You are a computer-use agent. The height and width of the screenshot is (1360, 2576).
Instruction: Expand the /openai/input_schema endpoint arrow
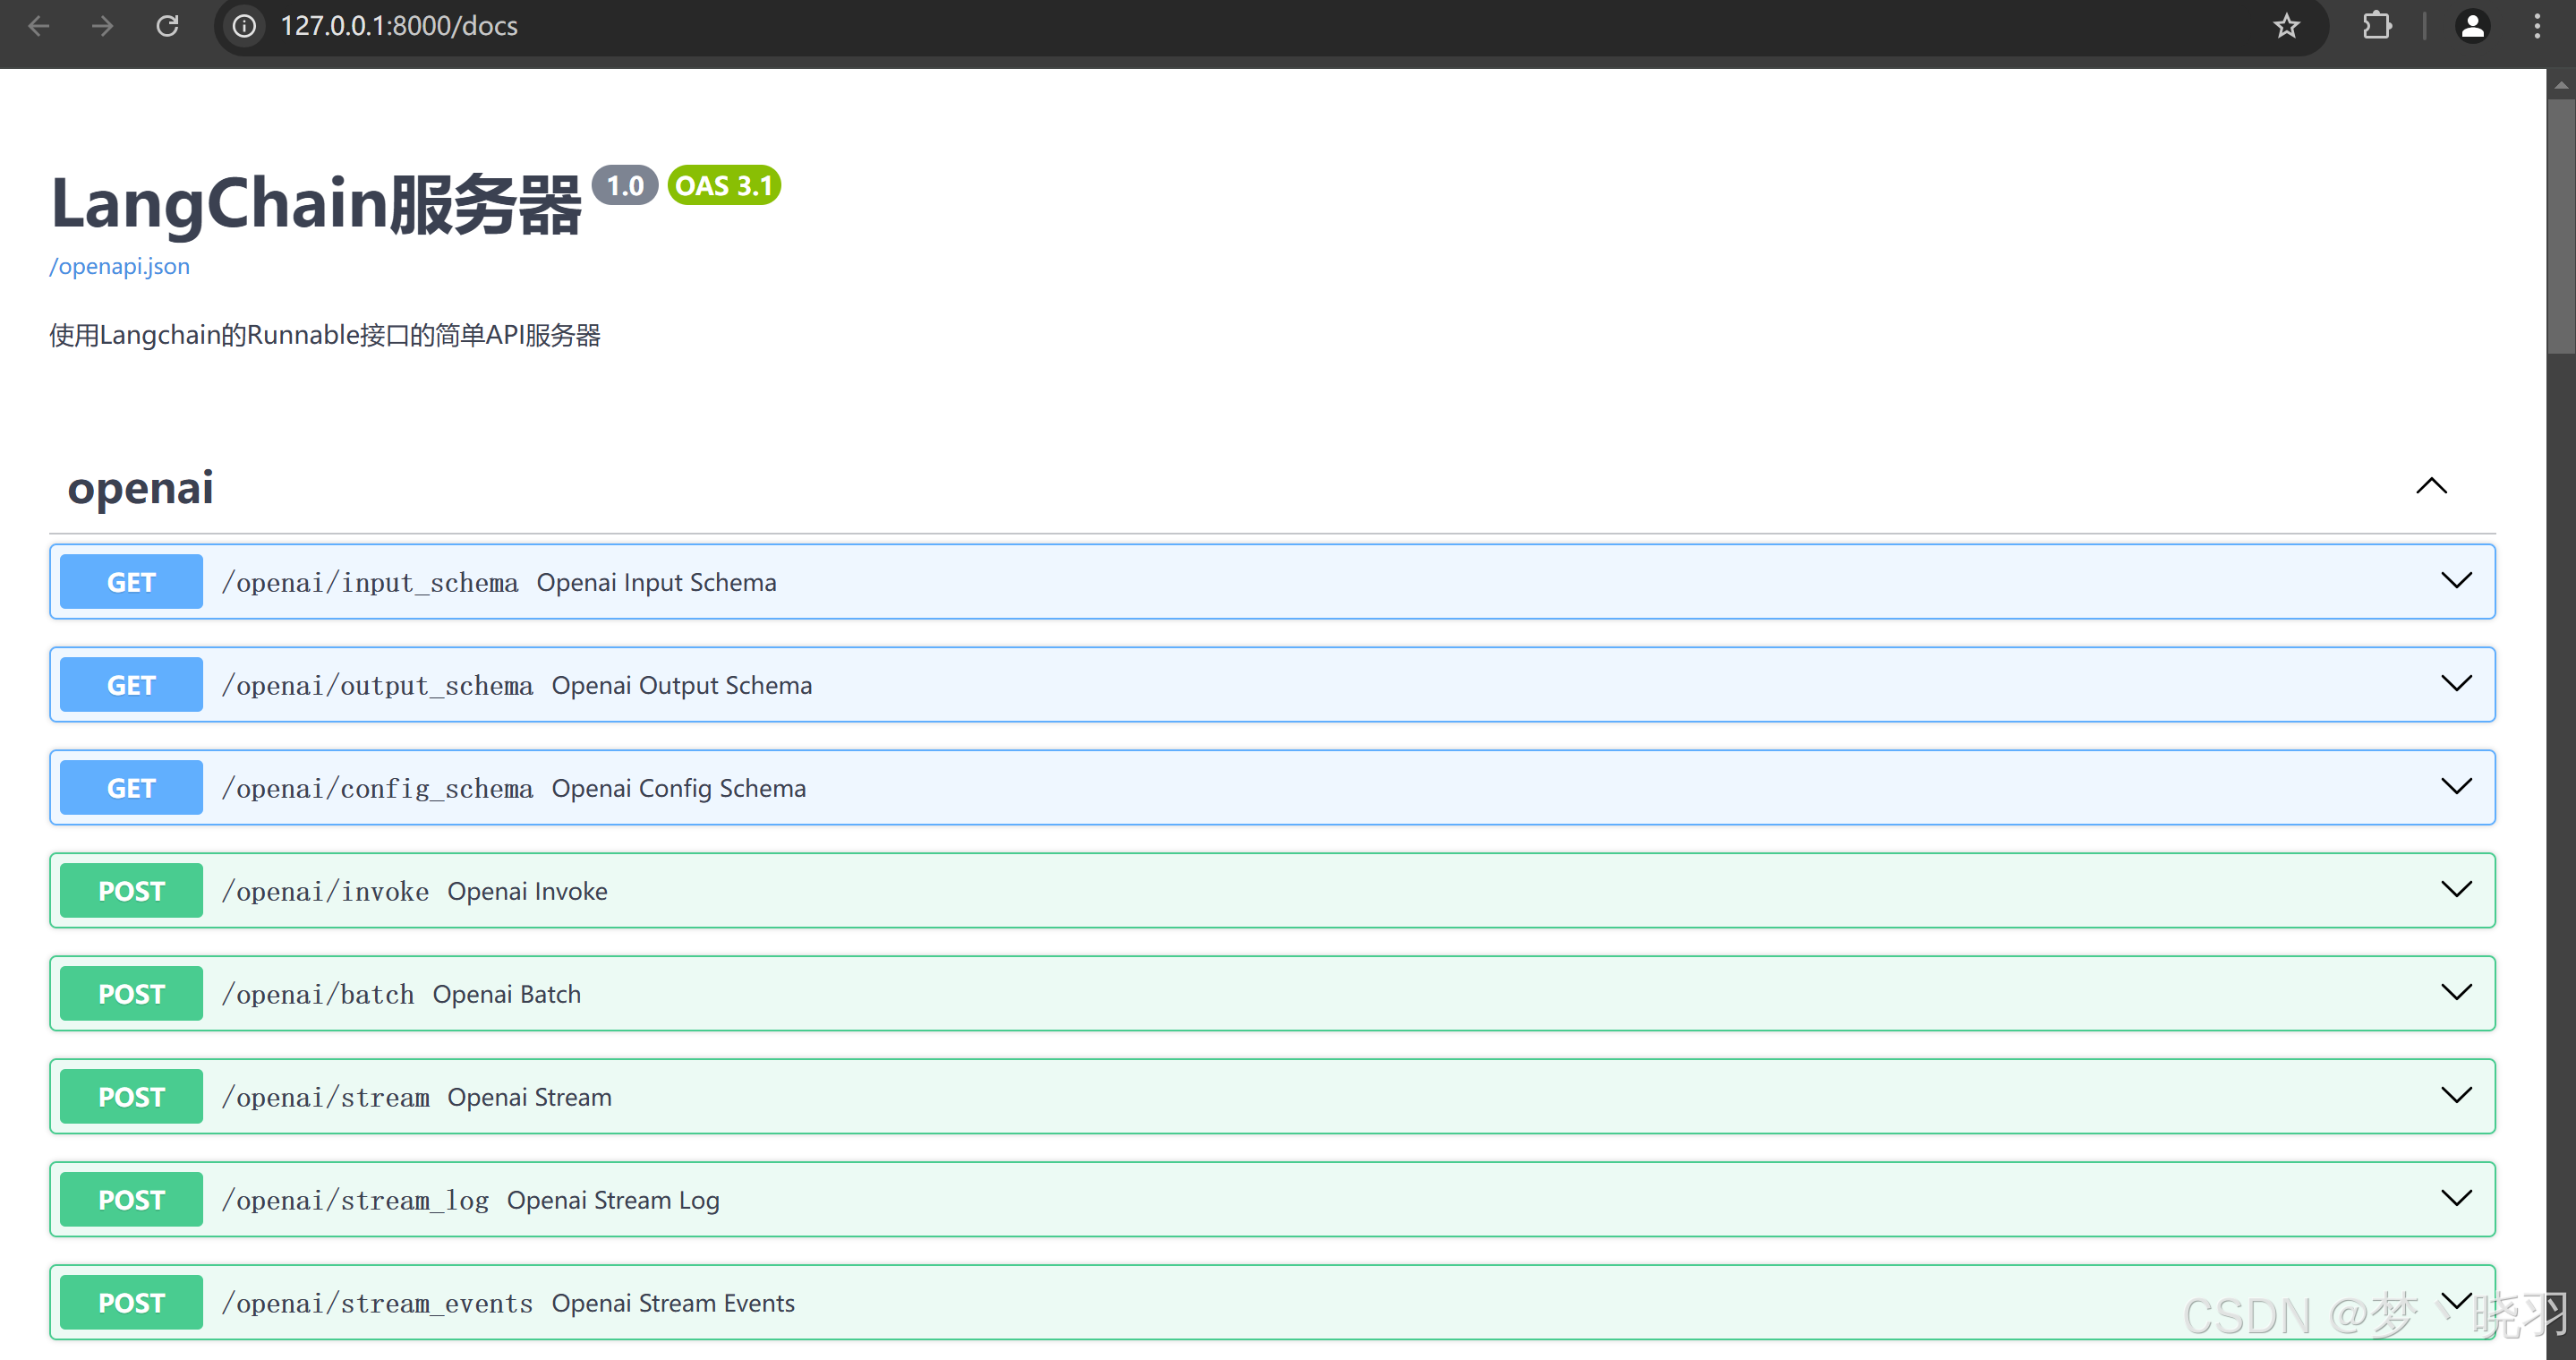click(x=2456, y=581)
